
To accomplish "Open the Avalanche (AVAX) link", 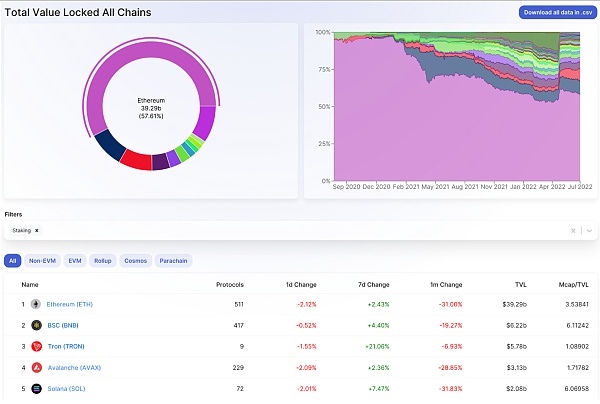I will [74, 368].
